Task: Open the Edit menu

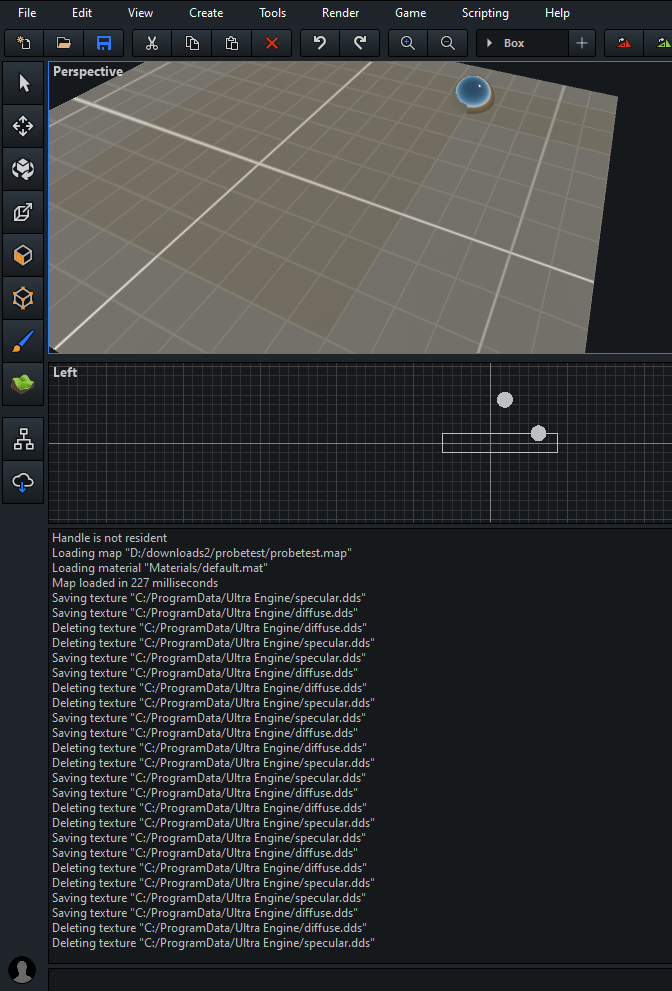Action: point(82,13)
